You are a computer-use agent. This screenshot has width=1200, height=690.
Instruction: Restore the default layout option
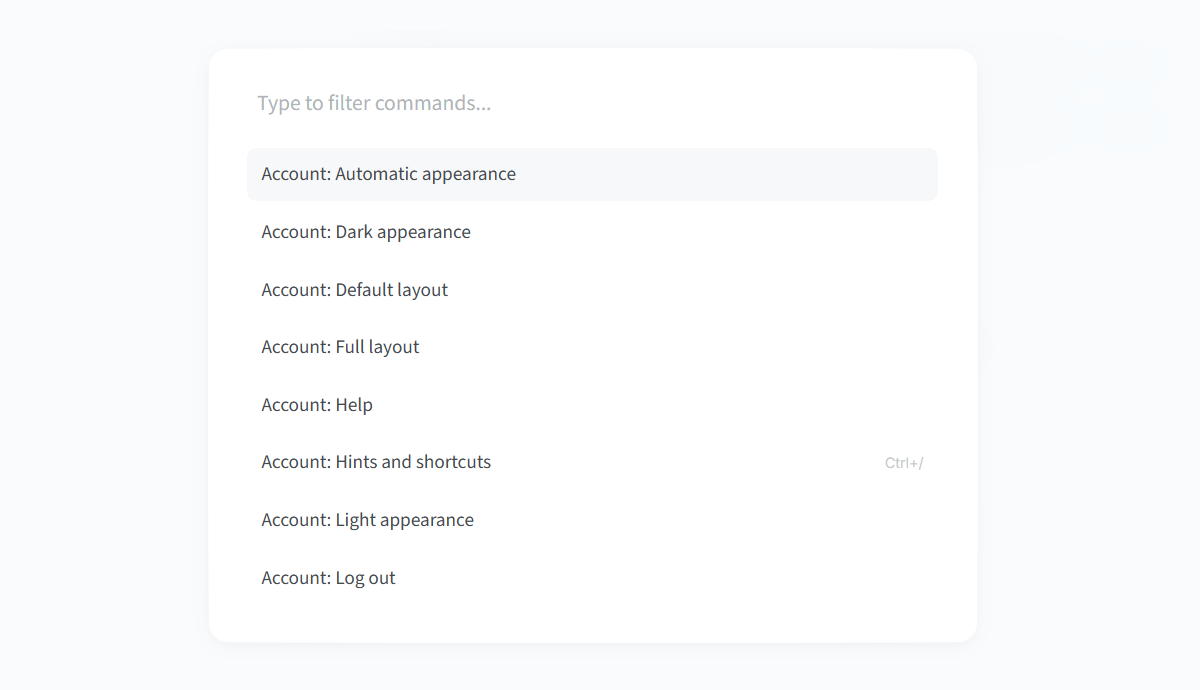tap(592, 290)
